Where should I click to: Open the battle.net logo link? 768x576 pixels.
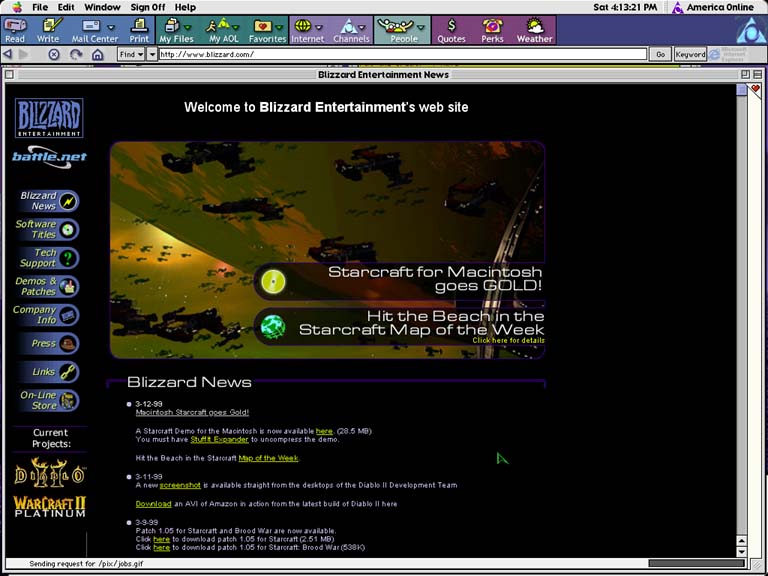coord(49,157)
